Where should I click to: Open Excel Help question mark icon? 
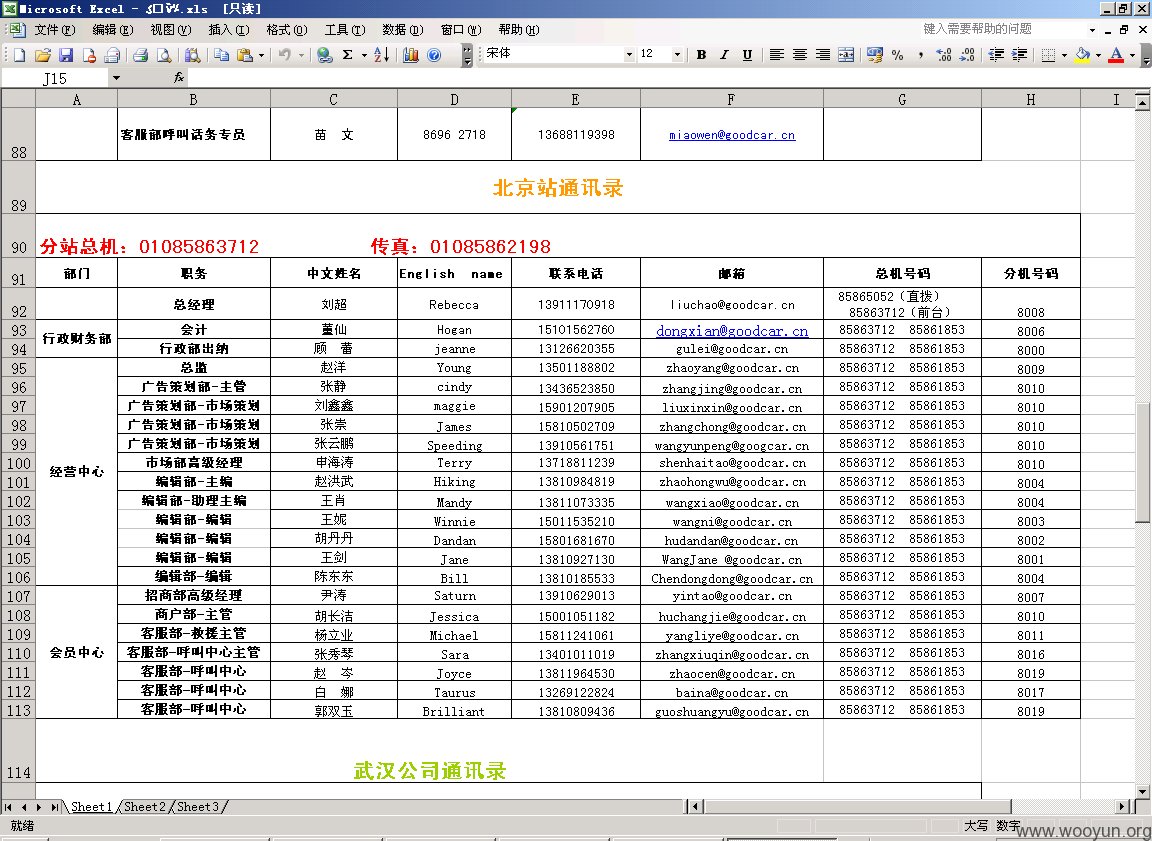point(434,55)
